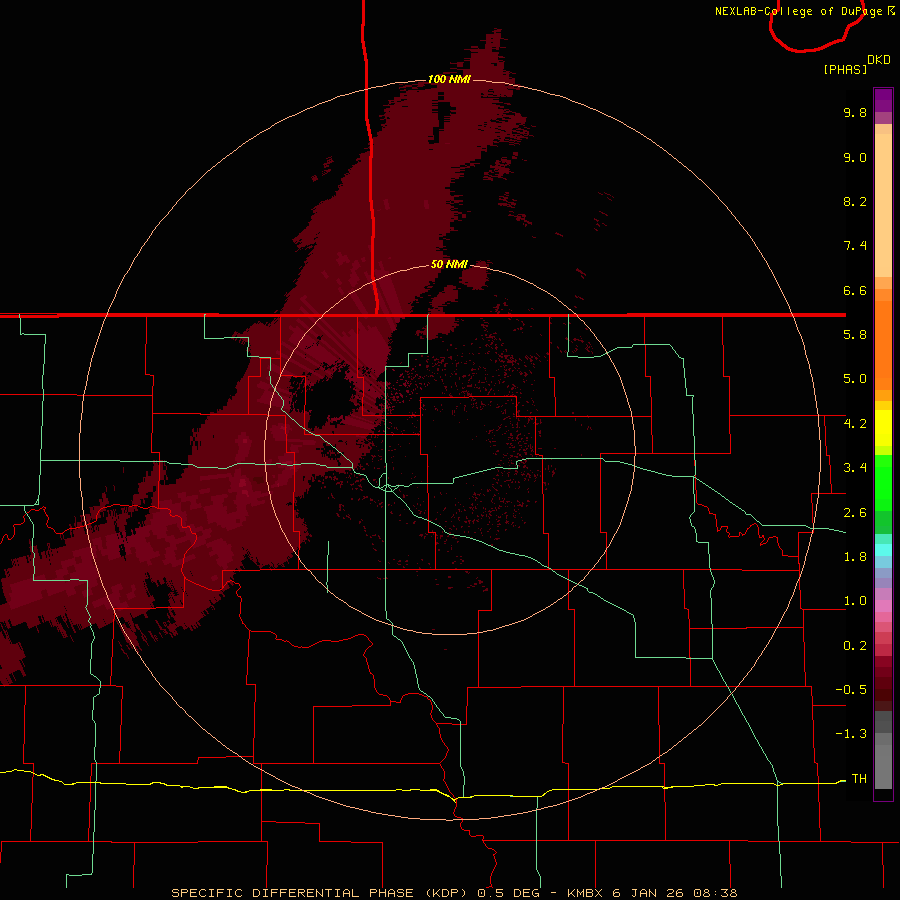The image size is (900, 900).
Task: Click the cyan 1.8 segment of color bar
Action: [x=883, y=550]
